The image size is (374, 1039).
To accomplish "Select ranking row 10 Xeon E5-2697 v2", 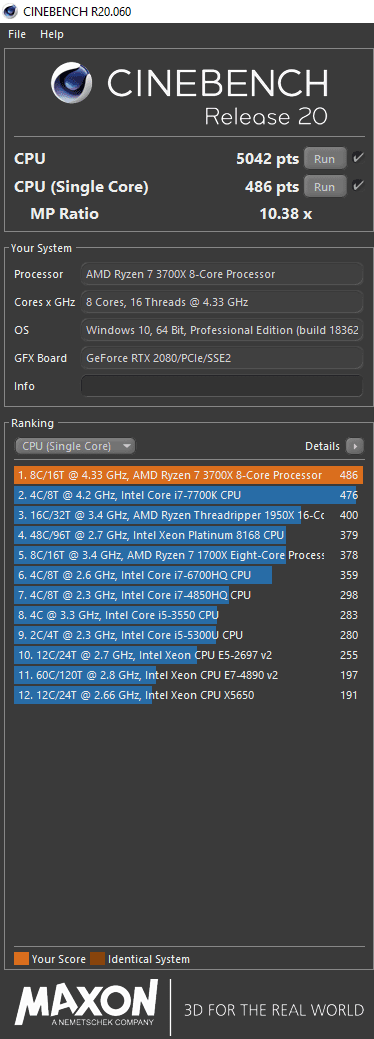I will coord(188,655).
